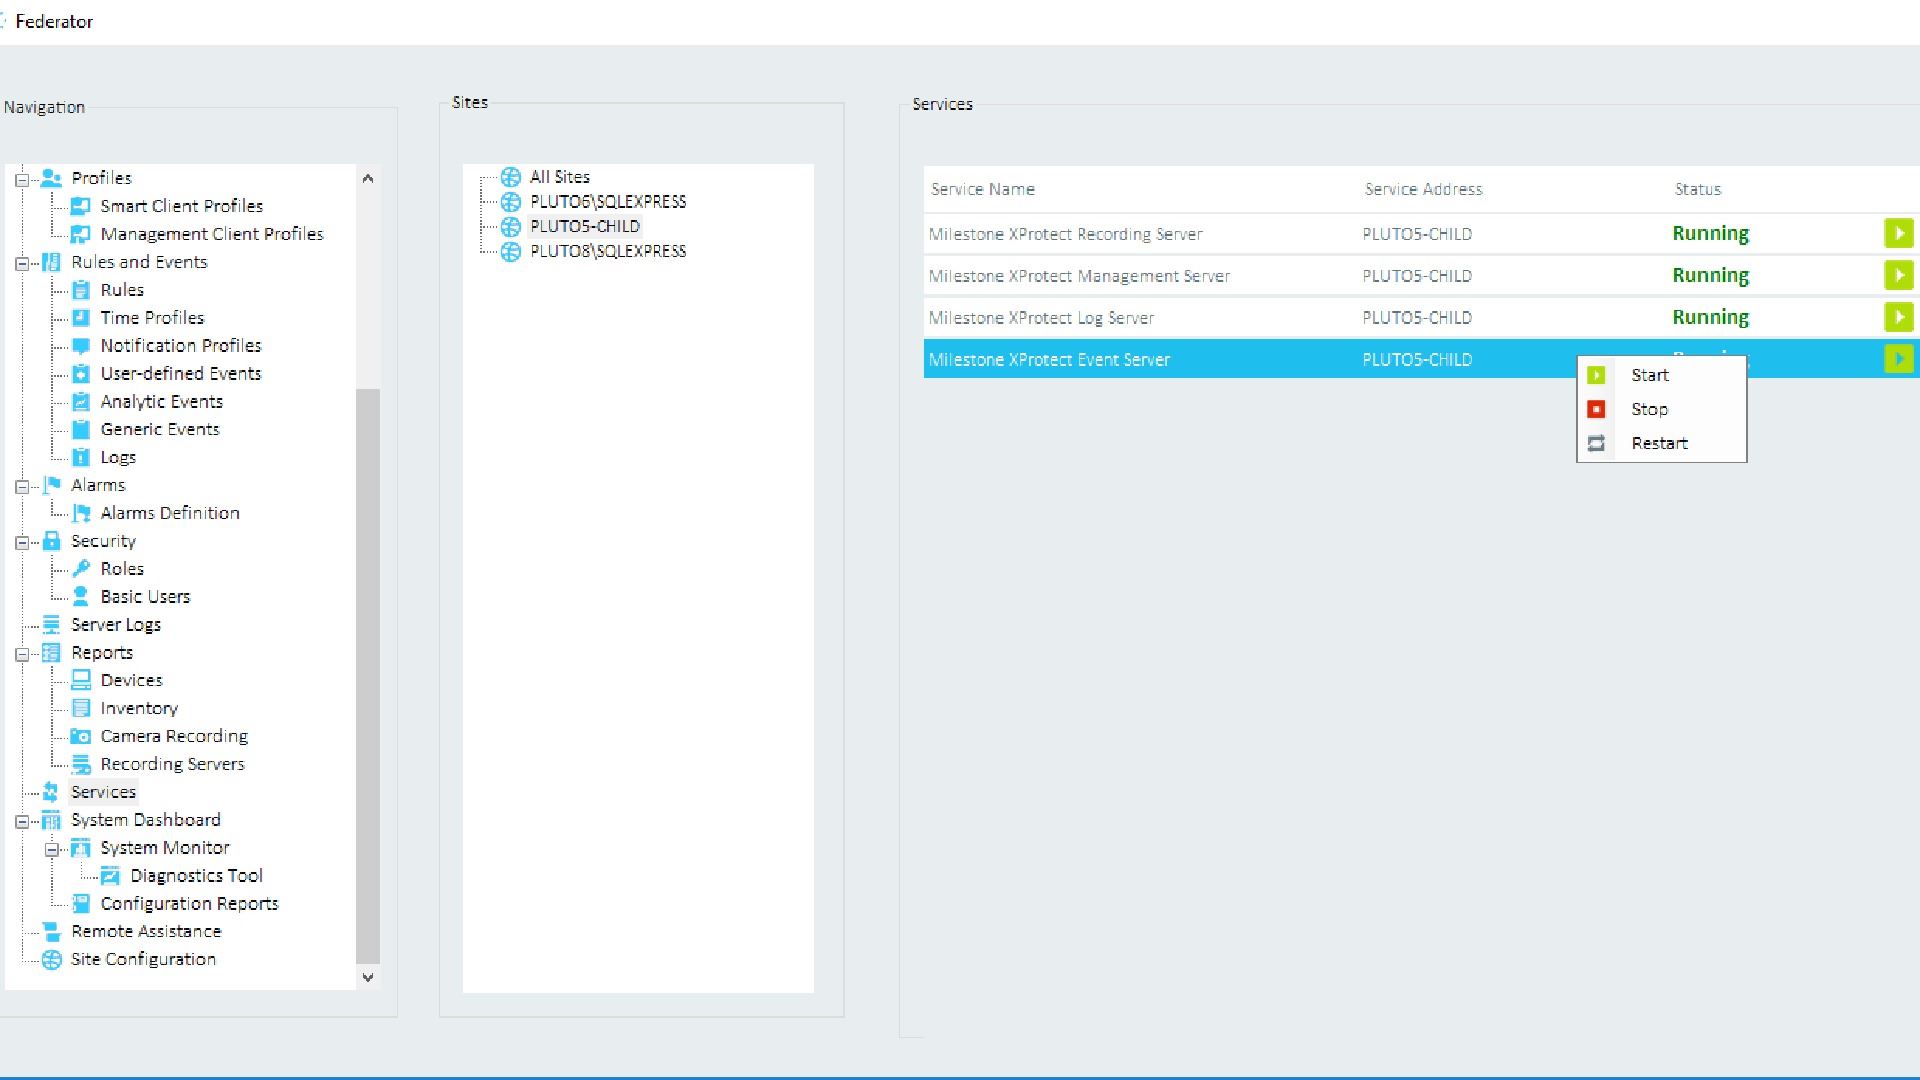
Task: Click the Site Configuration globe icon
Action: pos(51,959)
